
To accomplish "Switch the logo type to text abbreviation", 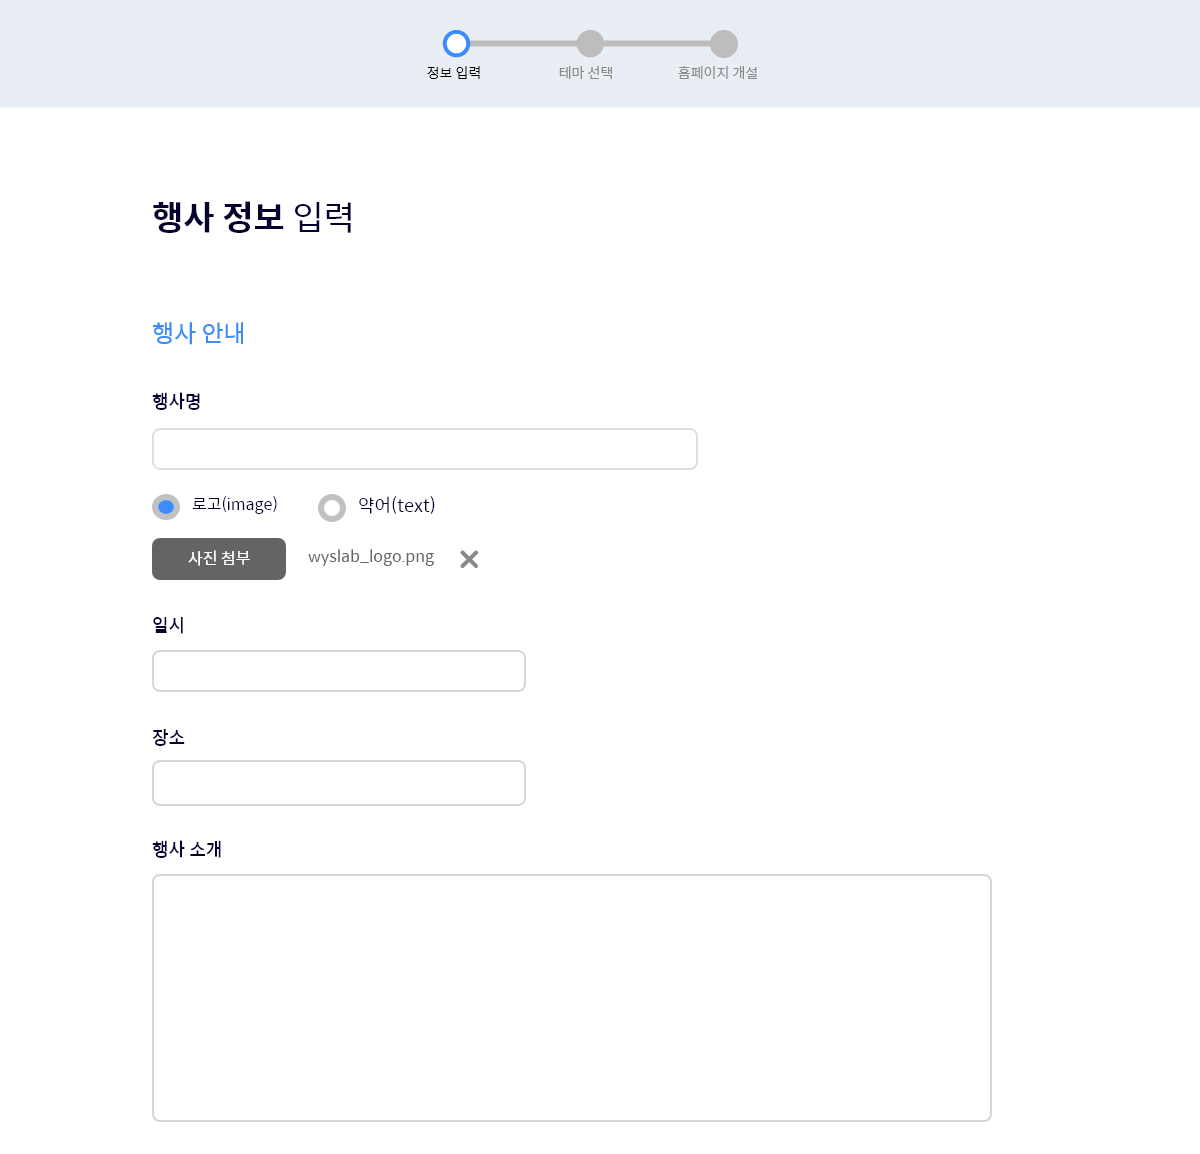I will click(x=331, y=507).
